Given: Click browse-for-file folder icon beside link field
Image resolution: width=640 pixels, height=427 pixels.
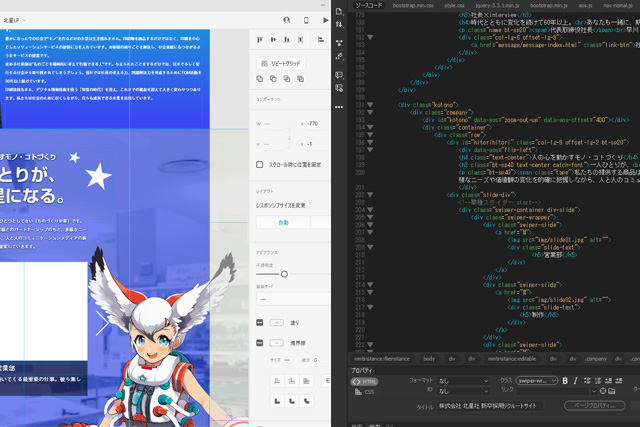Looking at the screenshot, I should click(x=611, y=391).
